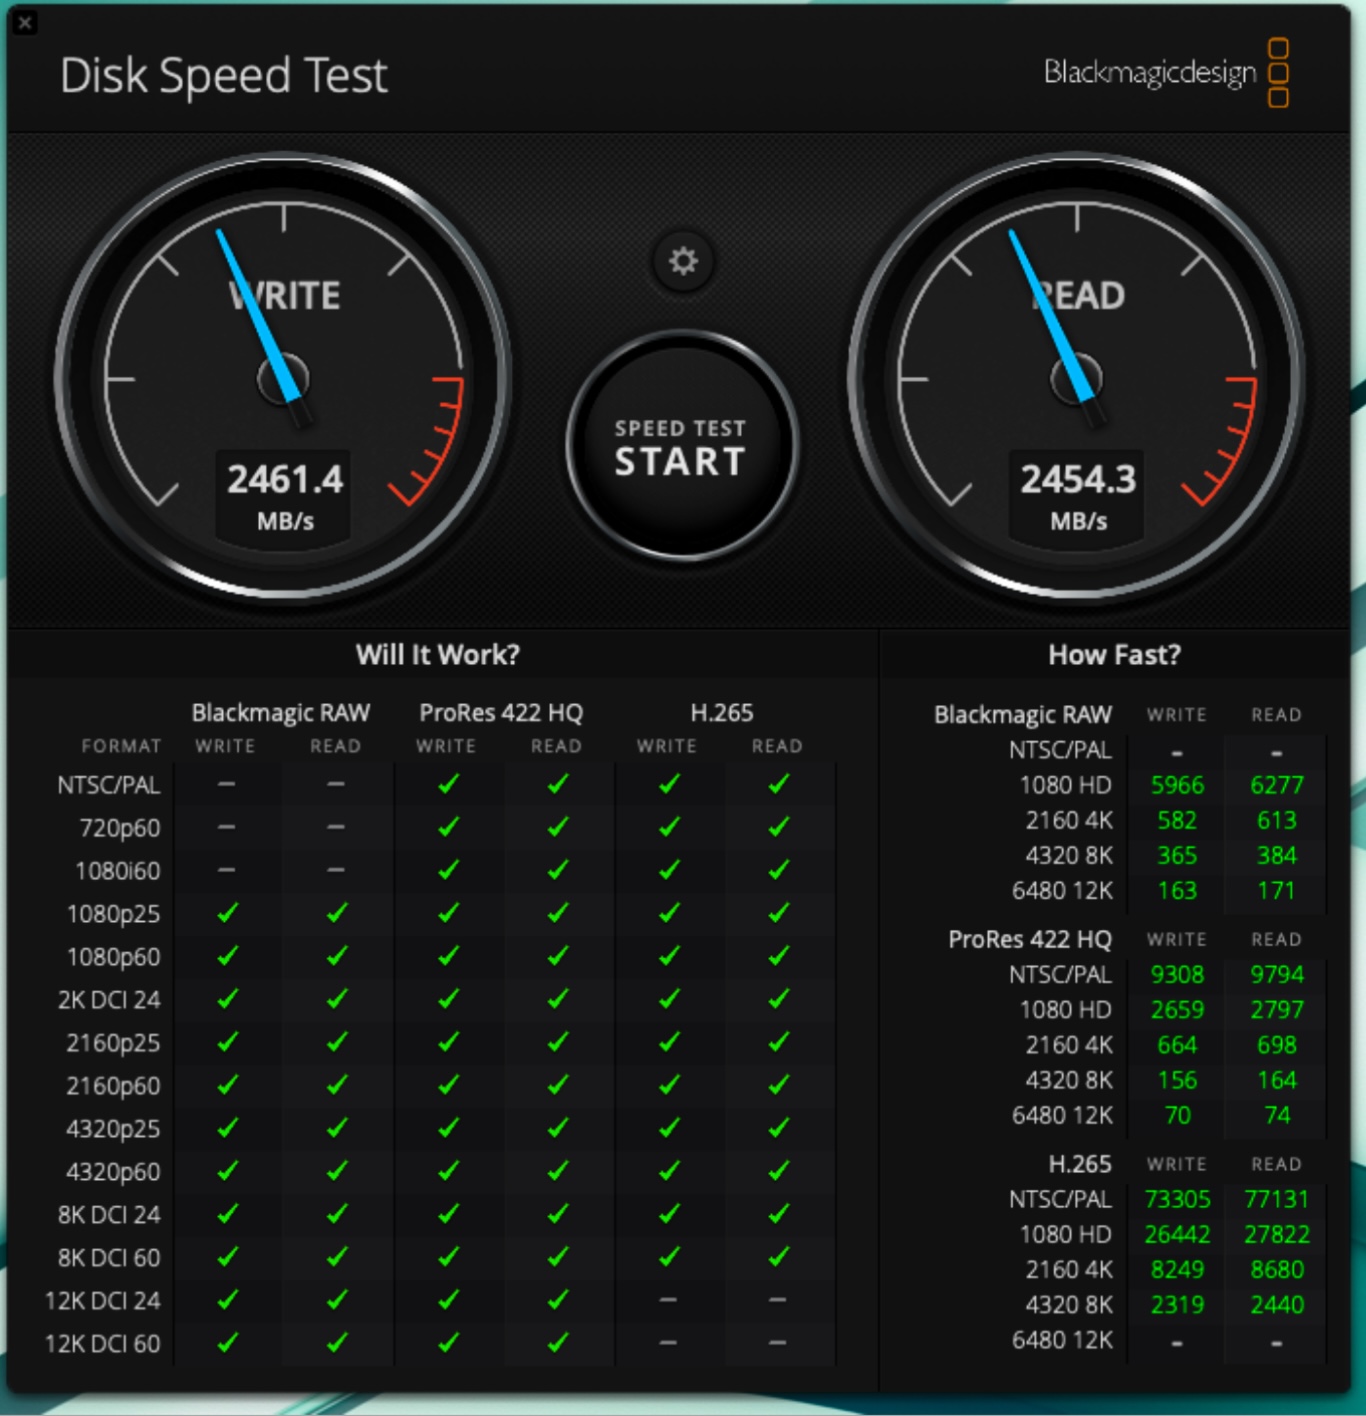1366x1416 pixels.
Task: Click the ProRes 422 HQ write checkmark for 4320p60
Action: coord(448,1171)
